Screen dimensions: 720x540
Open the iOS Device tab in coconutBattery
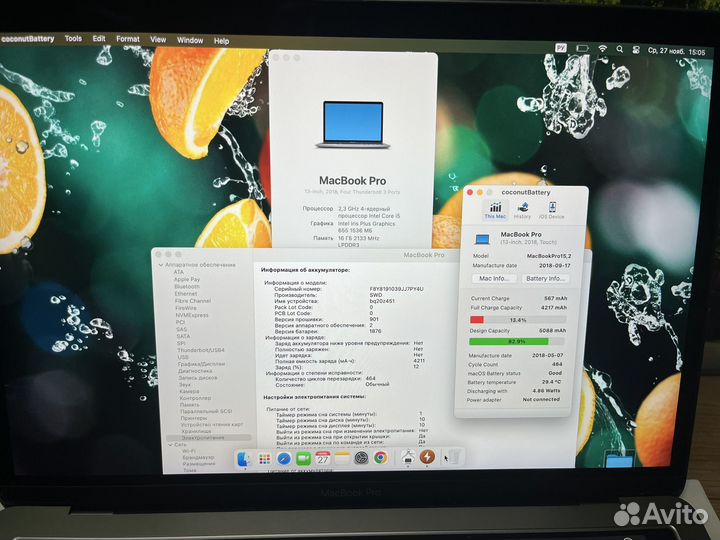(551, 211)
